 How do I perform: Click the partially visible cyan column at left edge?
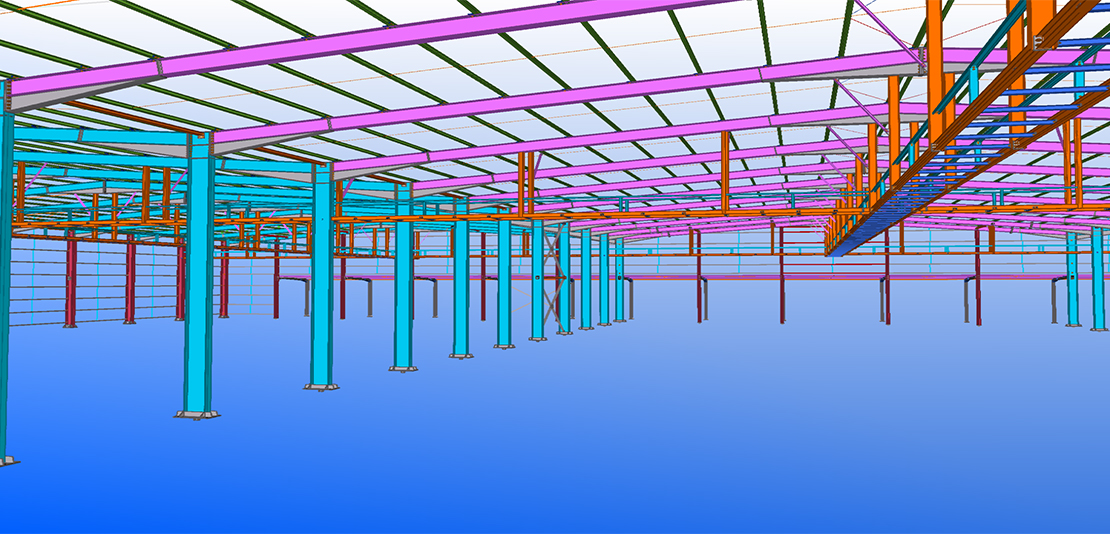[5, 300]
